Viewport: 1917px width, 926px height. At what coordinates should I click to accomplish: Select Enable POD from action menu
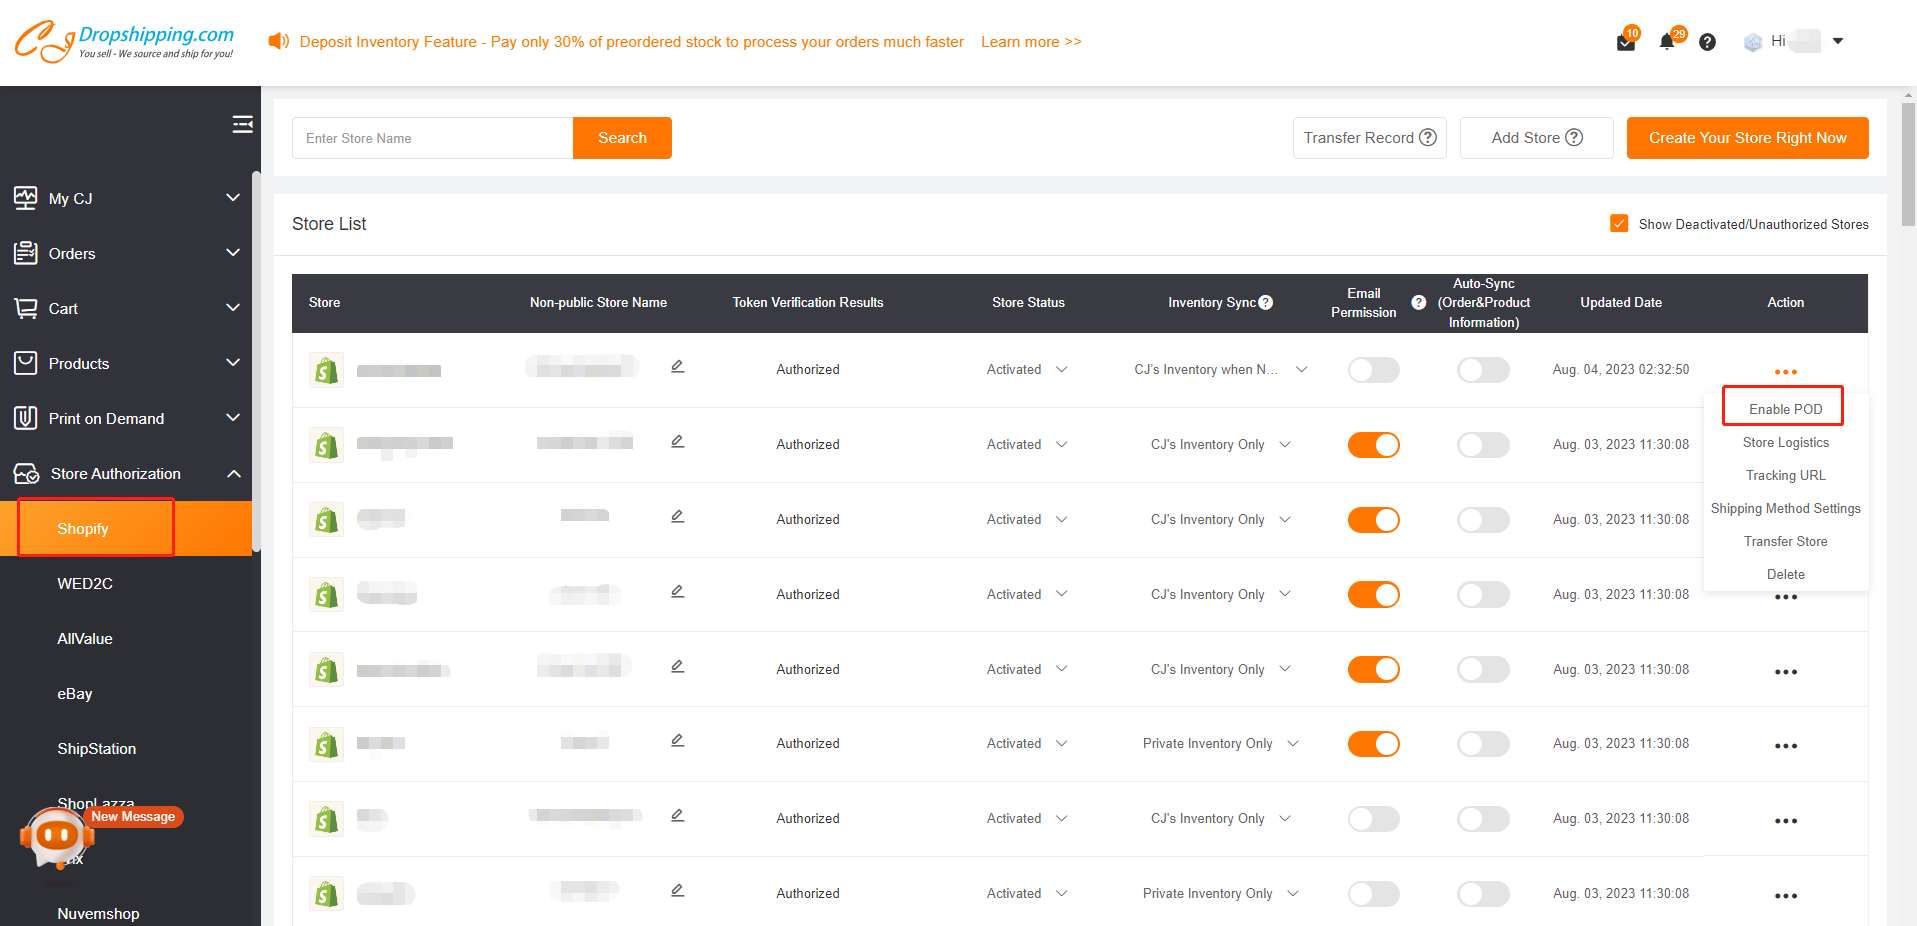click(1785, 409)
